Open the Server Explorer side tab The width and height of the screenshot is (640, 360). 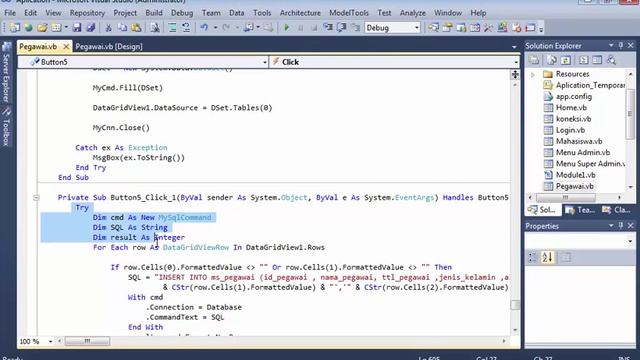tap(6, 73)
